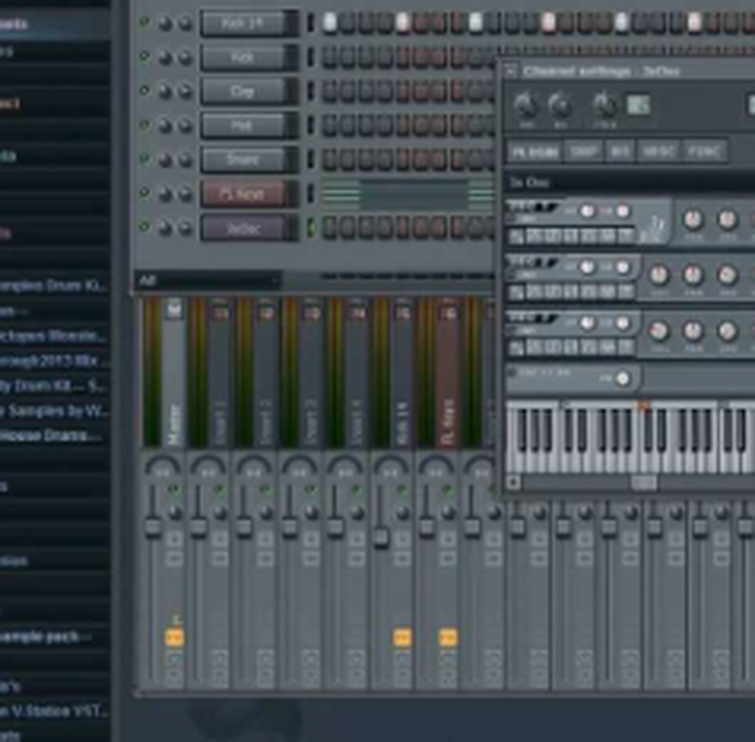Click the lit orange routing button on Master track
Image resolution: width=755 pixels, height=742 pixels.
[x=174, y=638]
